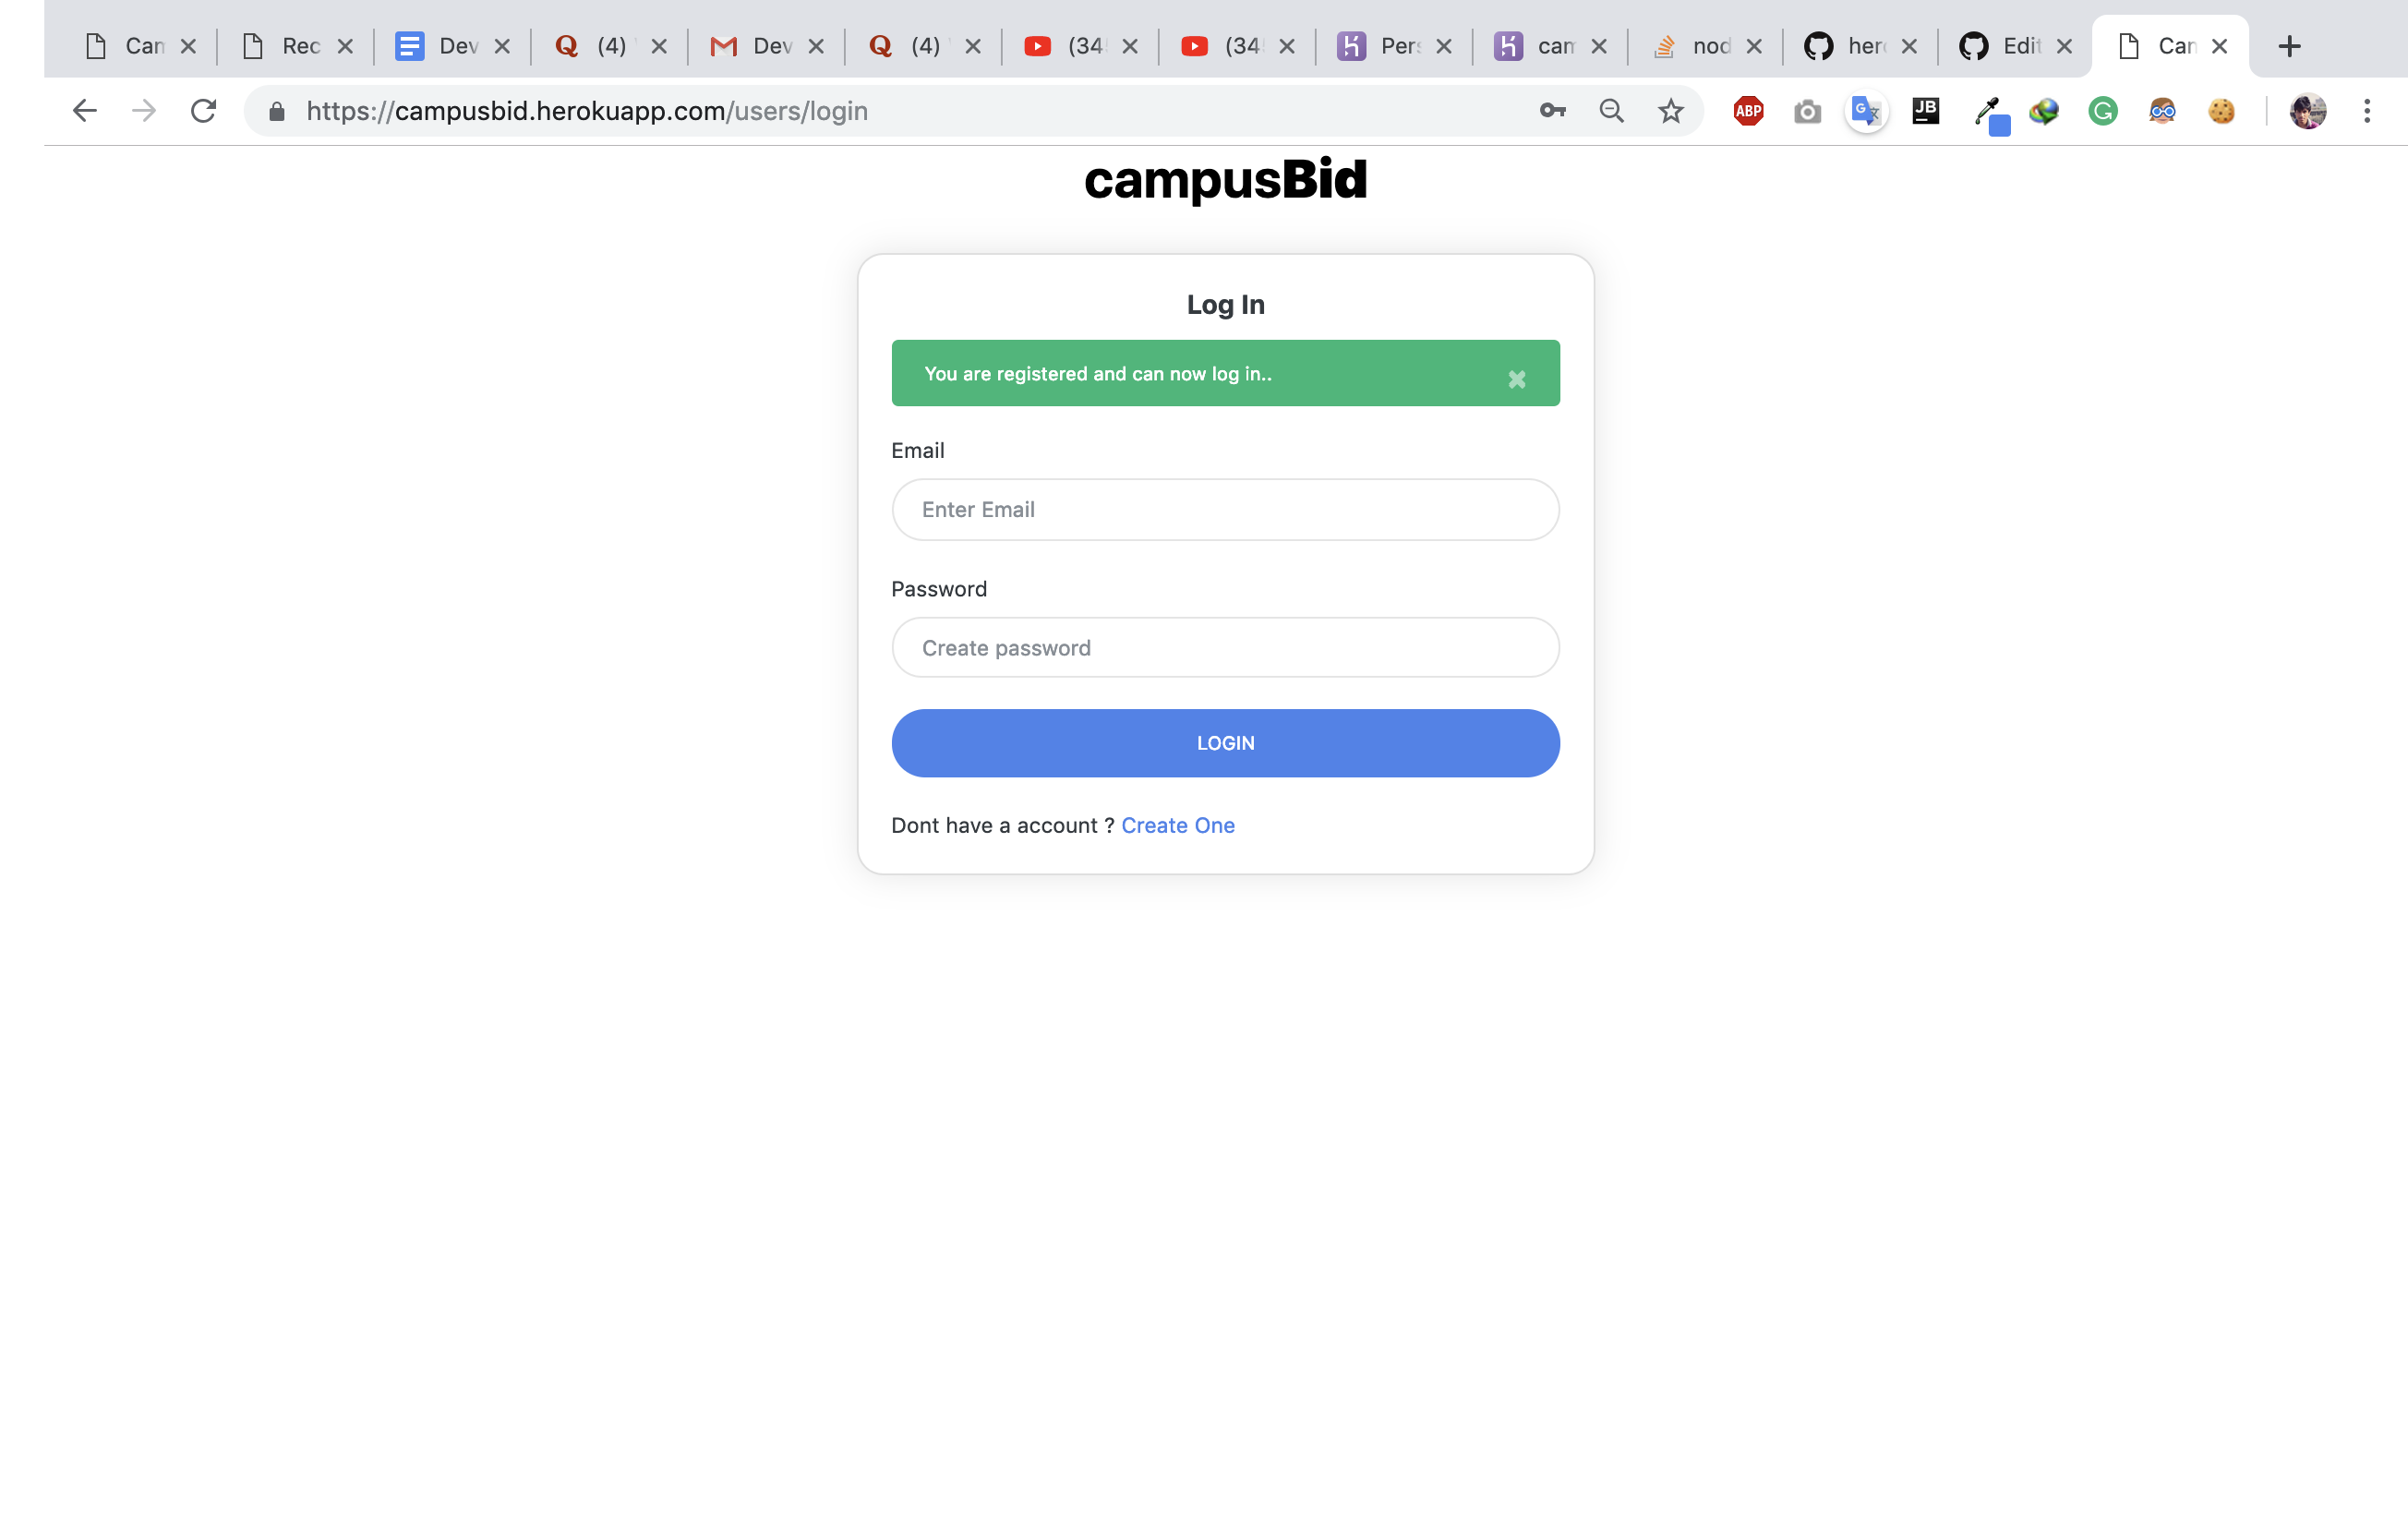The width and height of the screenshot is (2408, 1529).
Task: Click the Enter Email input field
Action: [x=1223, y=509]
